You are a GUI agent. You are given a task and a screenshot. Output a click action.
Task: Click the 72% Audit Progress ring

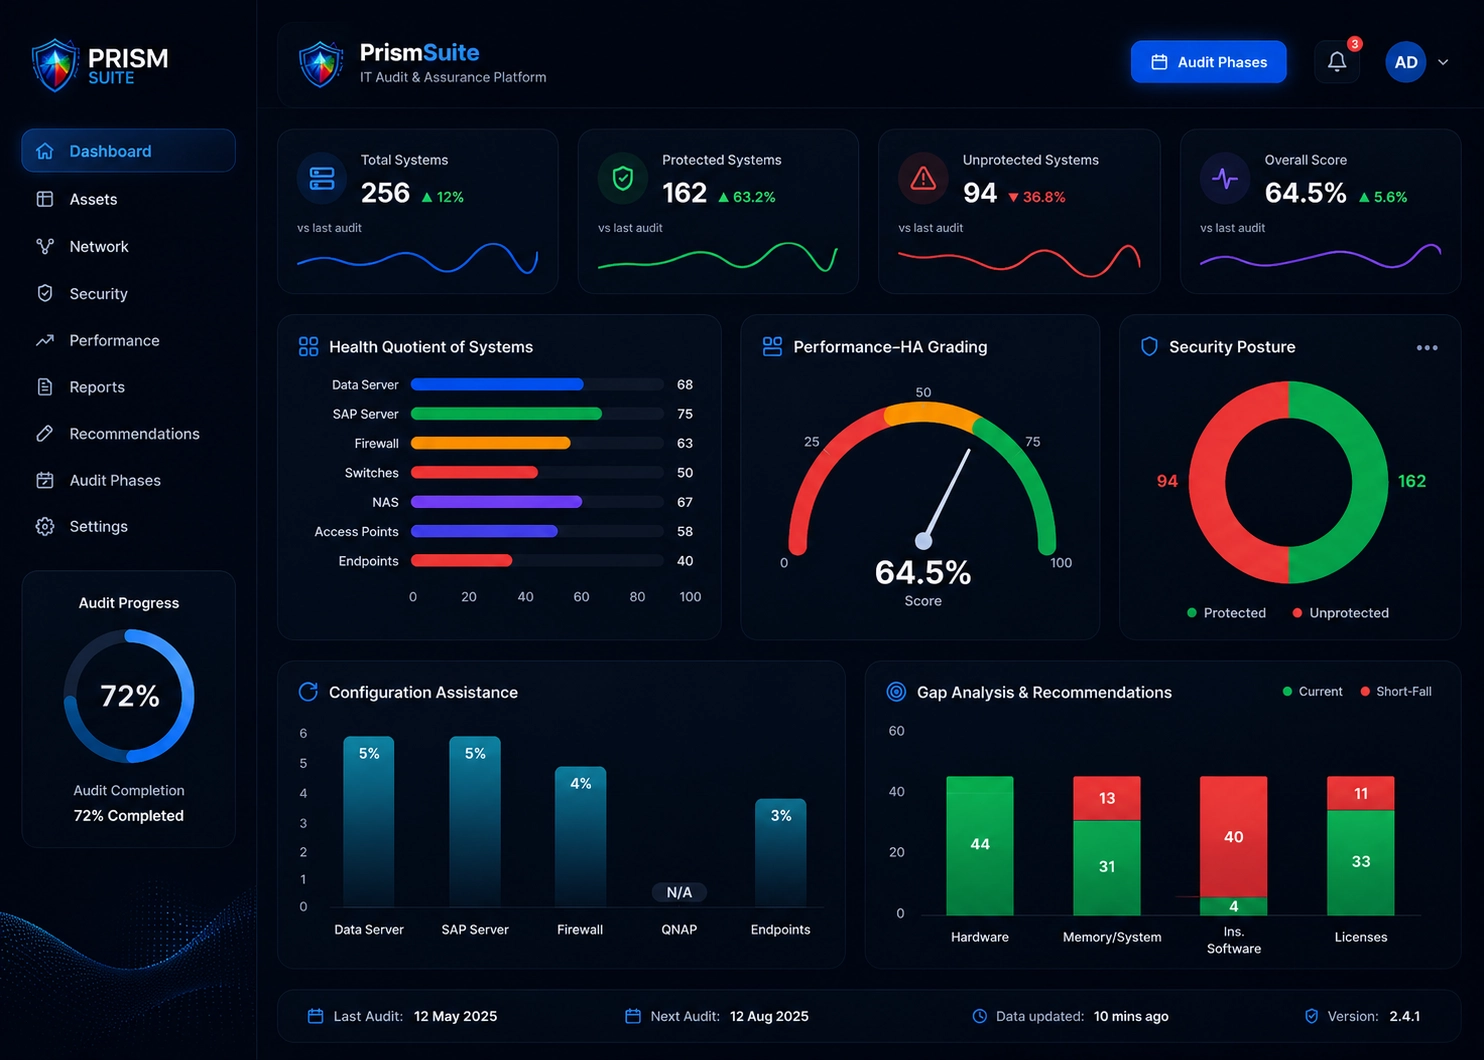click(129, 696)
